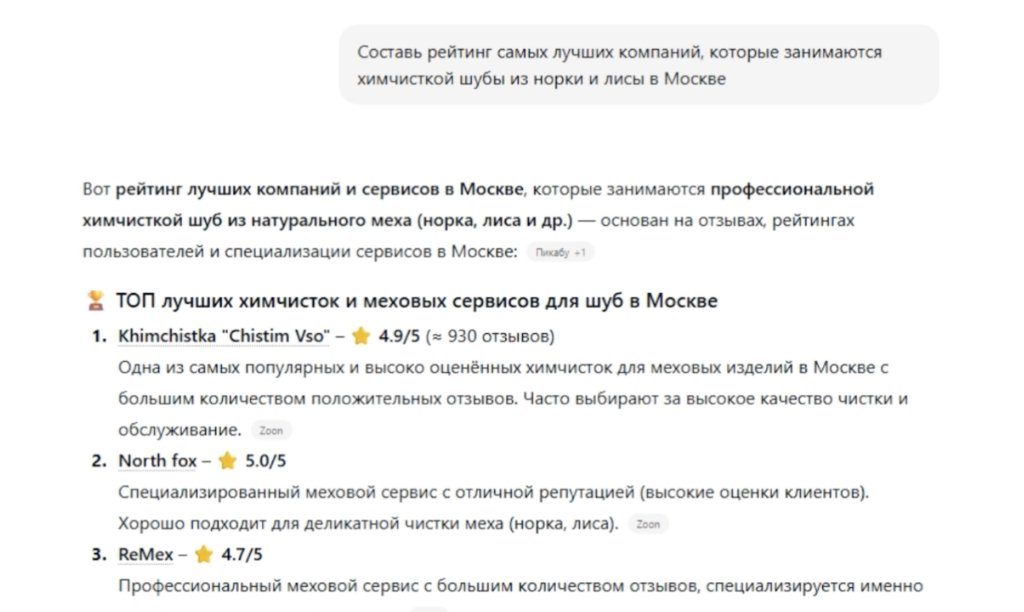The image size is (1024, 612).
Task: Click the star icon beside 4.9/5 rating
Action: pos(361,335)
